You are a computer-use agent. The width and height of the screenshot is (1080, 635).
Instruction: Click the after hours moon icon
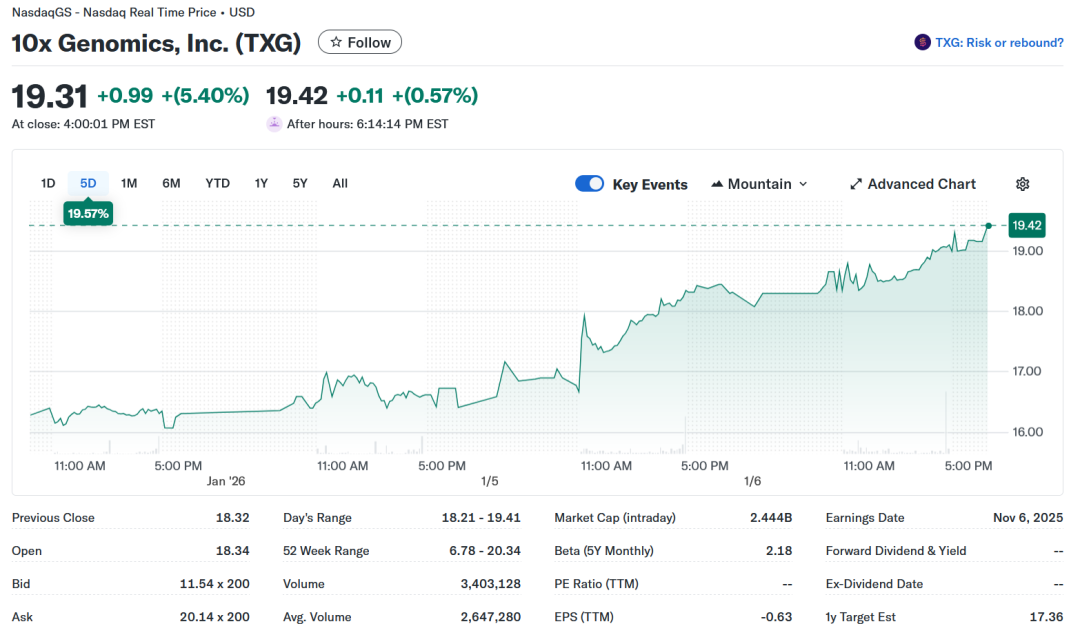[x=274, y=124]
